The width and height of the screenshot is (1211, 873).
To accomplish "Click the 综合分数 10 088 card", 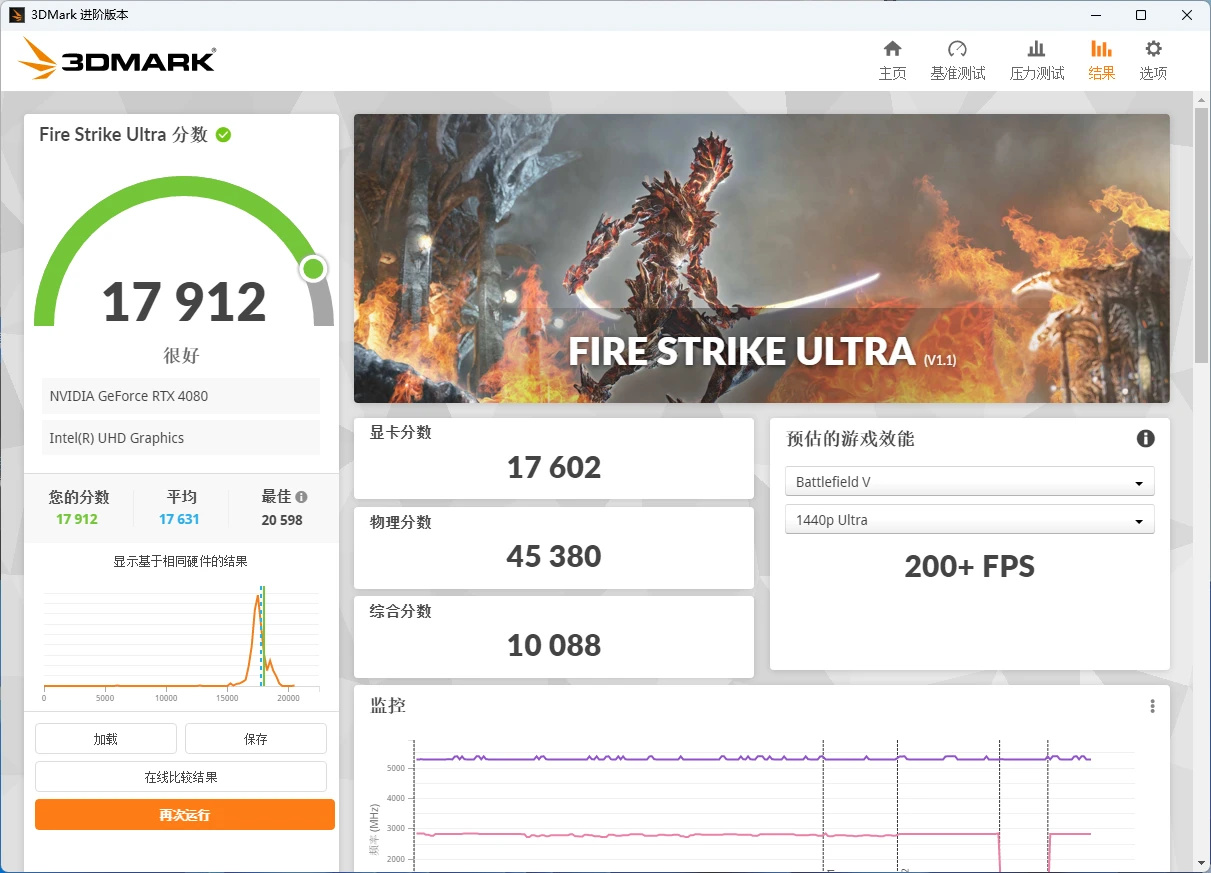I will tap(554, 637).
